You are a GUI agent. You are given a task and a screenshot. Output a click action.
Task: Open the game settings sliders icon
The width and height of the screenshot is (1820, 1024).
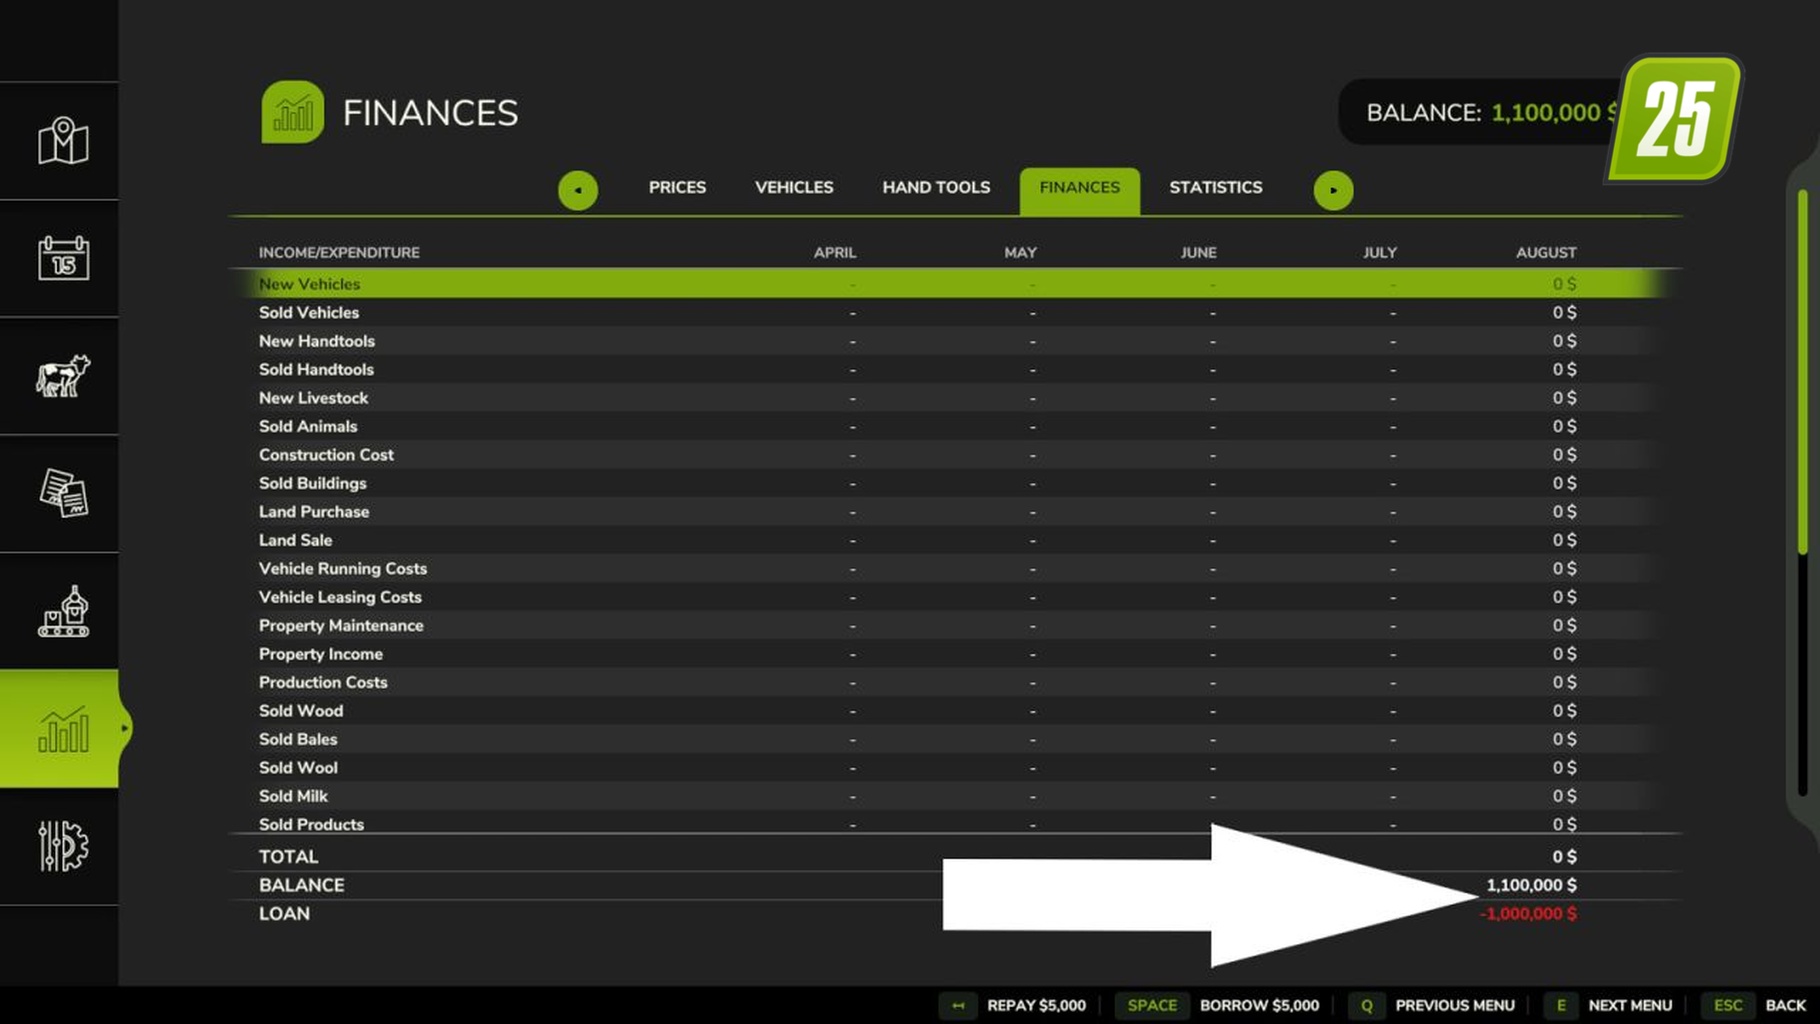63,846
